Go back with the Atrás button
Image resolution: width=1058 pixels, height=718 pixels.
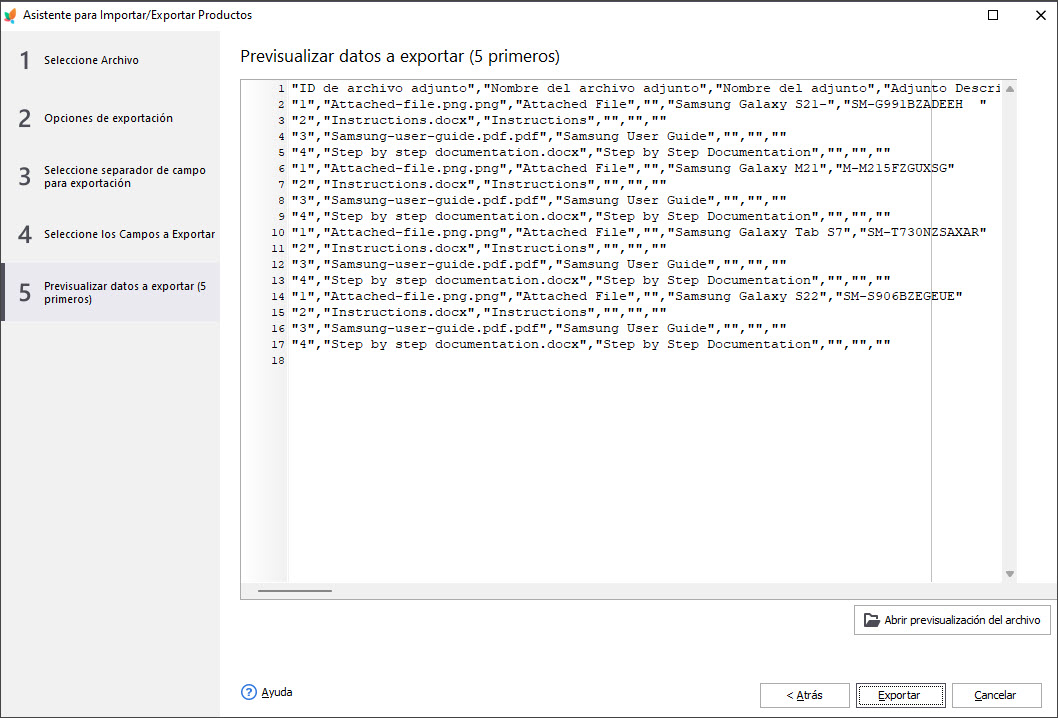coord(804,695)
